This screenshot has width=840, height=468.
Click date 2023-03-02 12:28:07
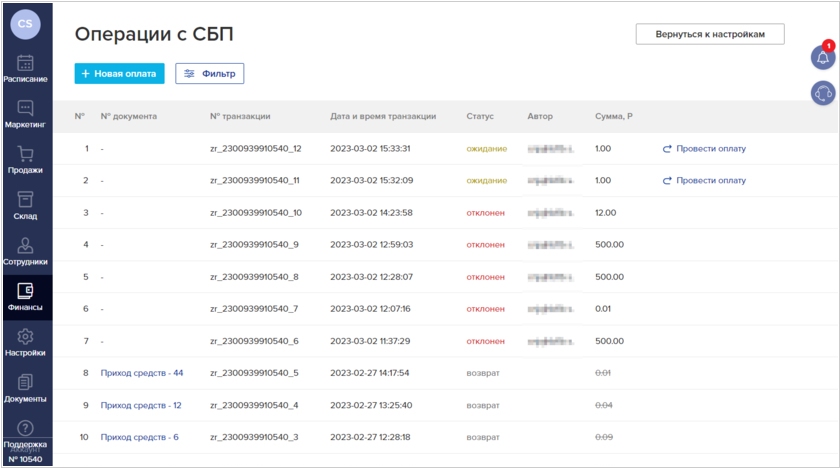pos(371,277)
